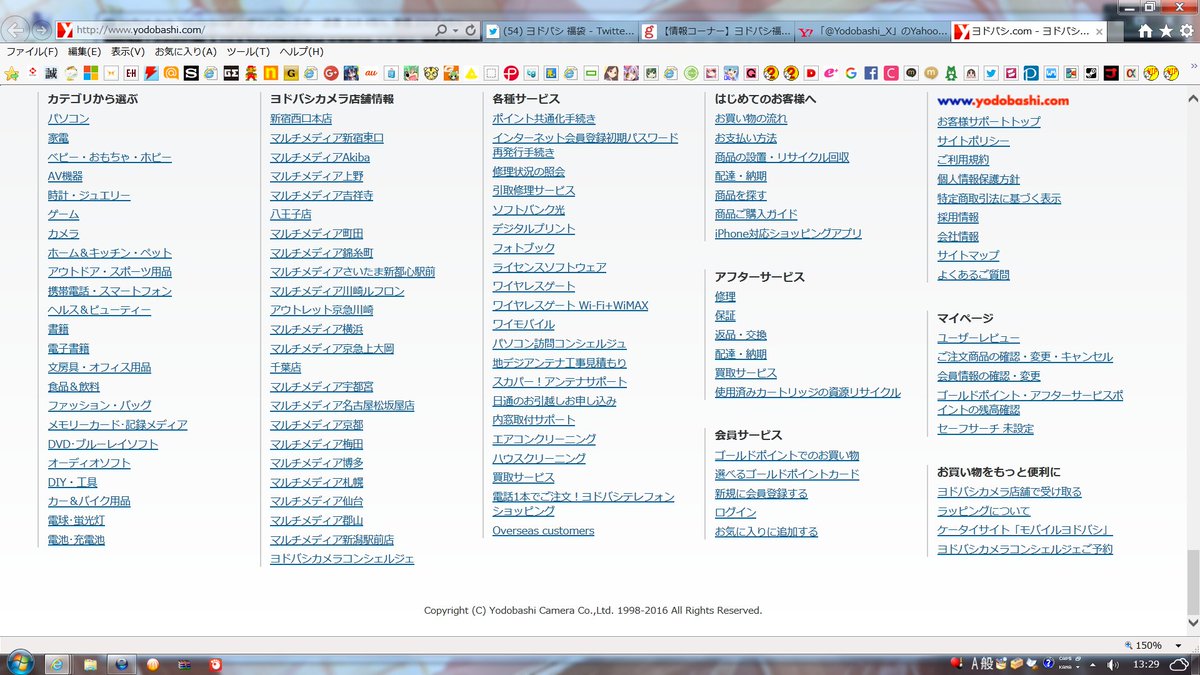
Task: Open the 表示(V) menu
Action: 127,51
